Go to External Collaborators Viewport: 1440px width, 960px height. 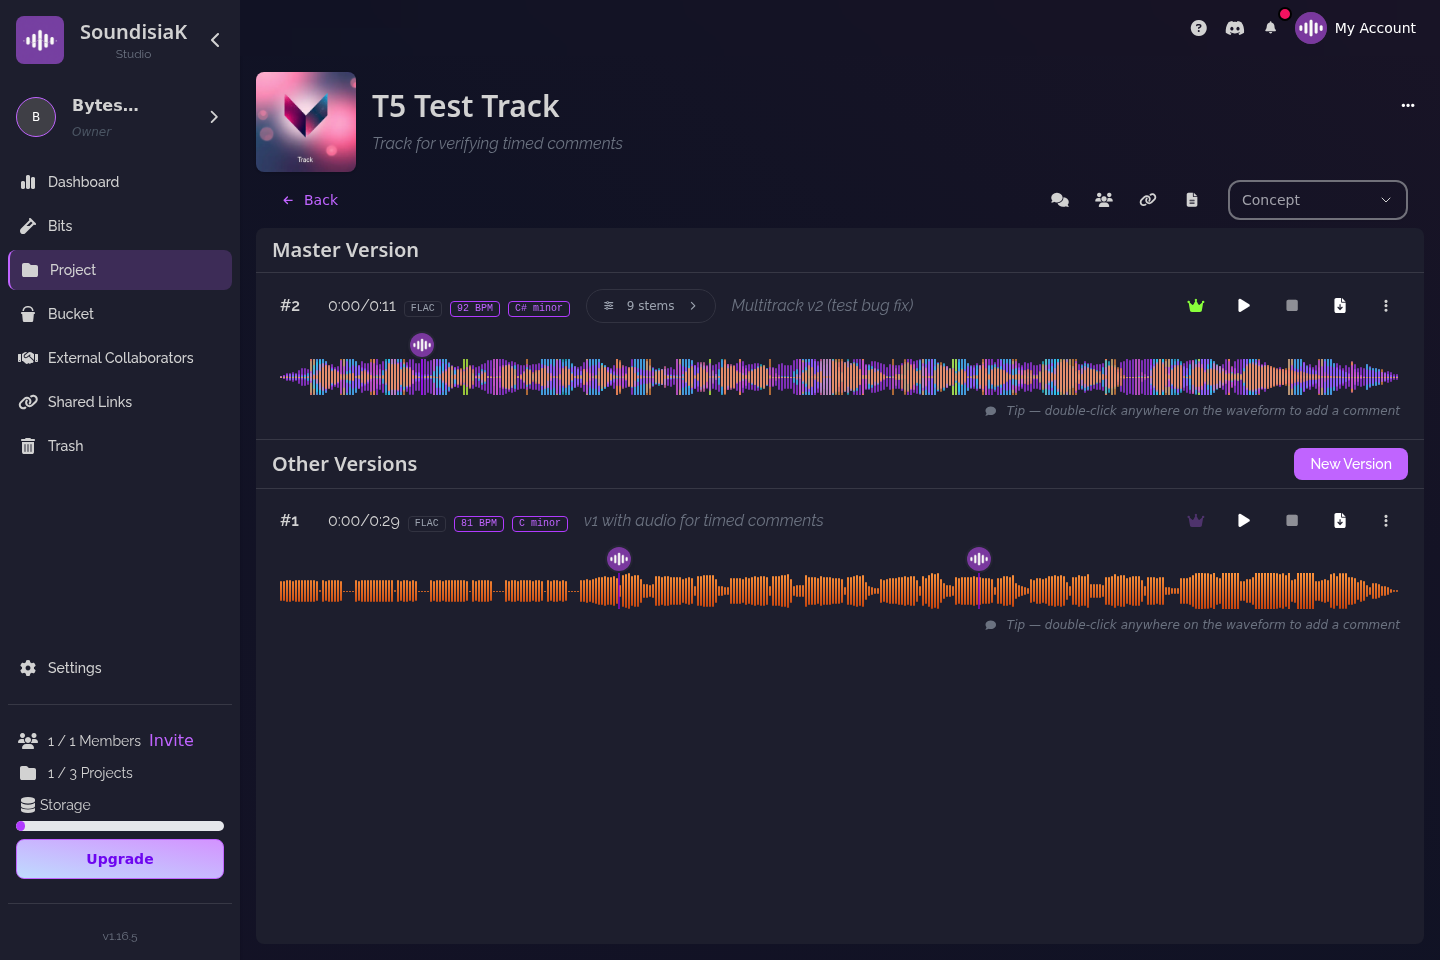[x=120, y=358]
